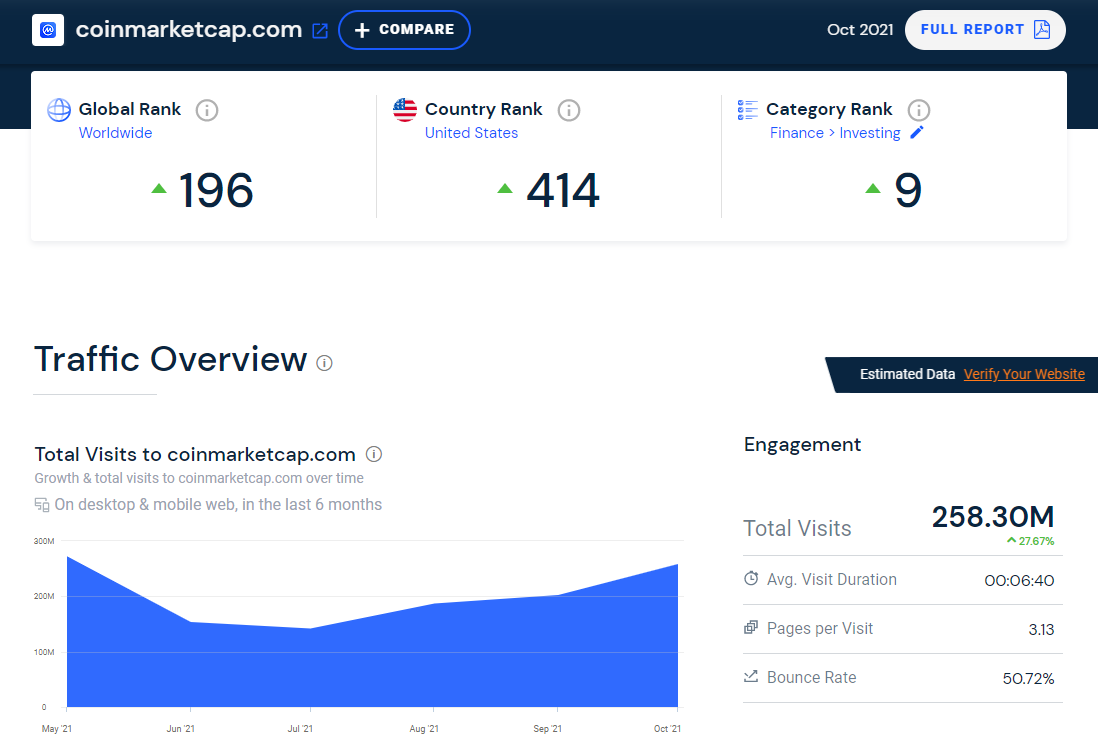Click info icon beside Country Rank
The height and width of the screenshot is (744, 1098).
568,110
